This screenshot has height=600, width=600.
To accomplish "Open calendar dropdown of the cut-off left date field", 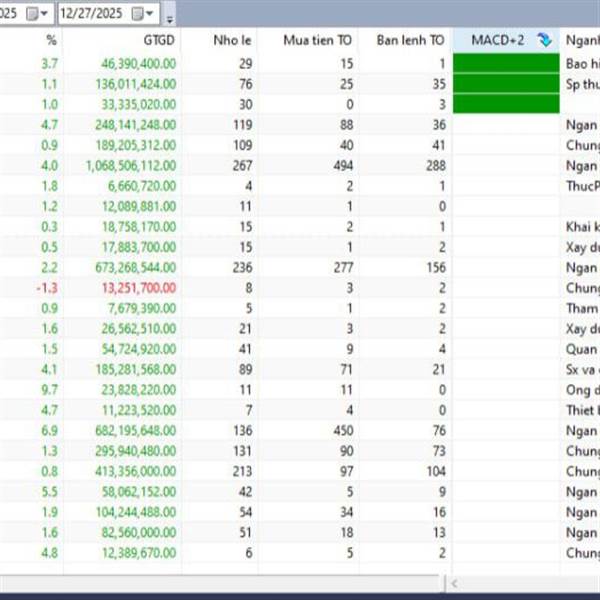I will click(38, 14).
